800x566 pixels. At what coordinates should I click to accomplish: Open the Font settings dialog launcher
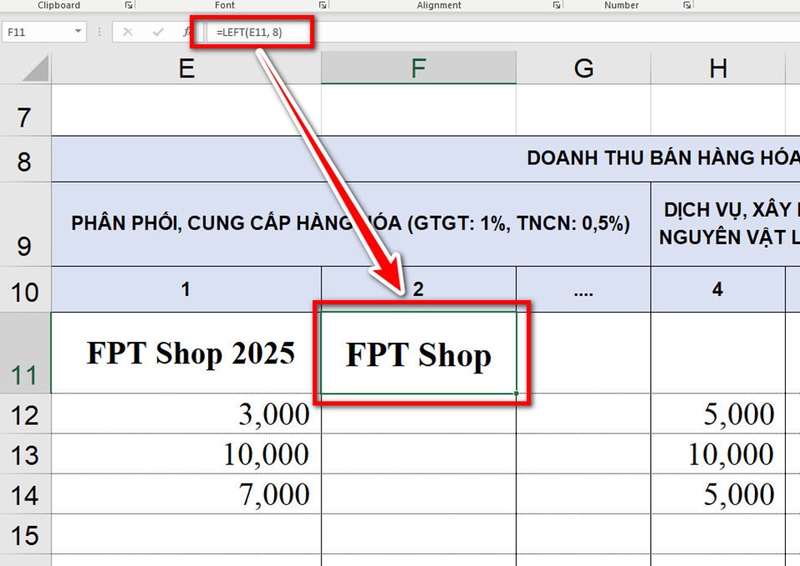pos(322,5)
